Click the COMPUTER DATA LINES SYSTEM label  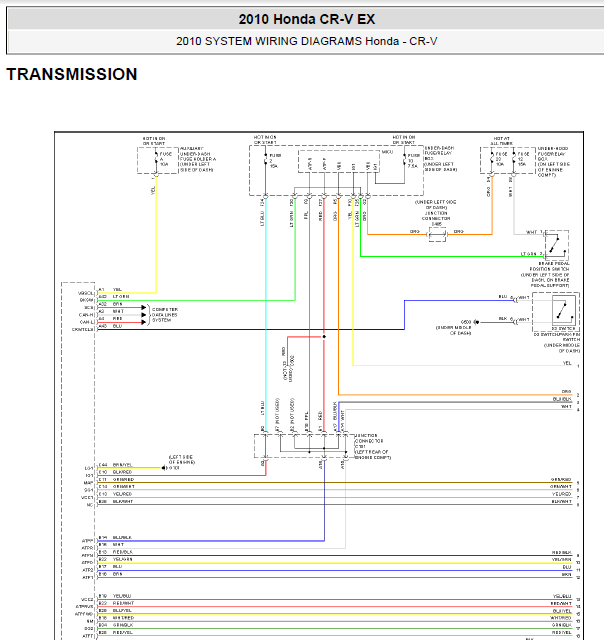click(x=165, y=315)
